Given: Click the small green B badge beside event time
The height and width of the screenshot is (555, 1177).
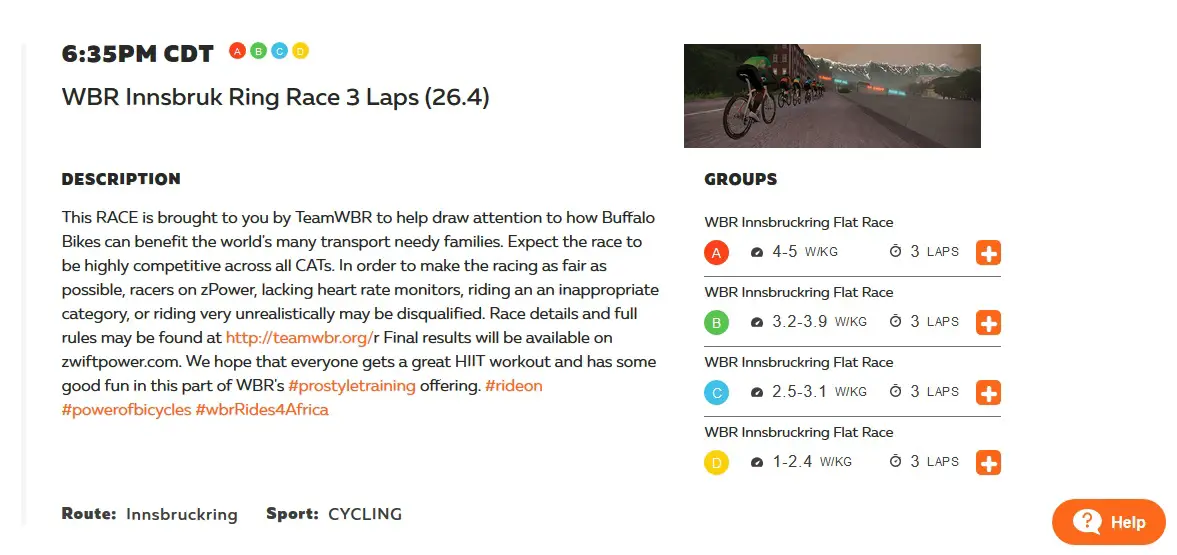Looking at the screenshot, I should [258, 51].
